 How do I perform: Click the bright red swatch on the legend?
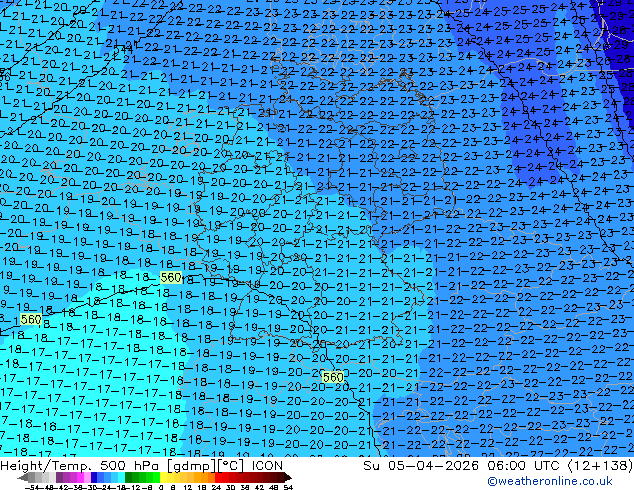218,477
